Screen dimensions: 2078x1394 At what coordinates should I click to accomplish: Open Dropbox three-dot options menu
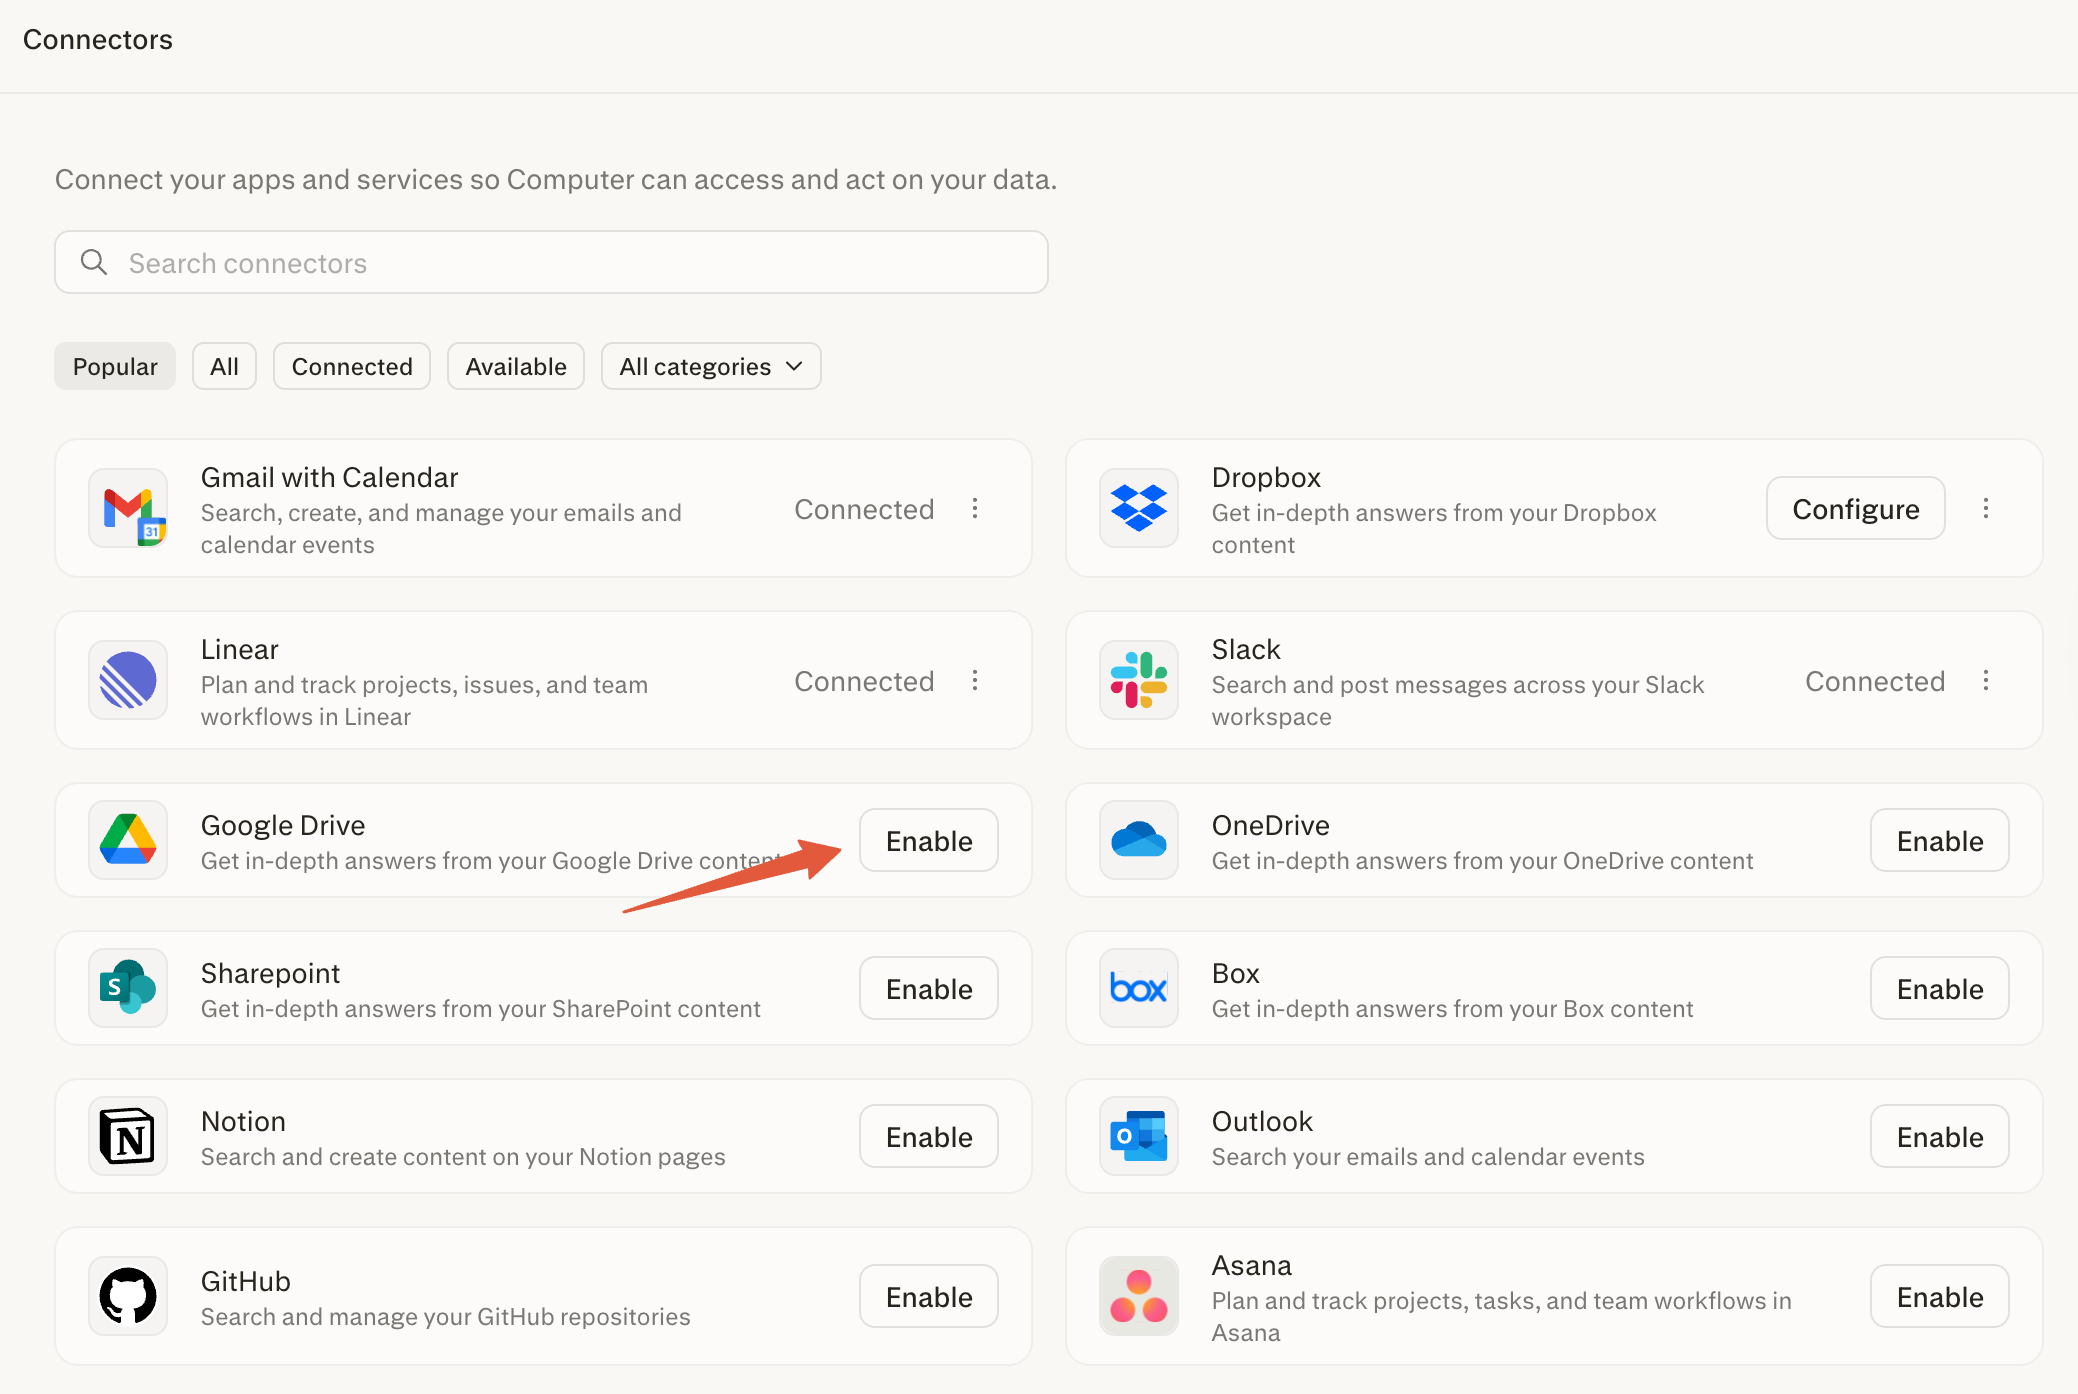1986,508
